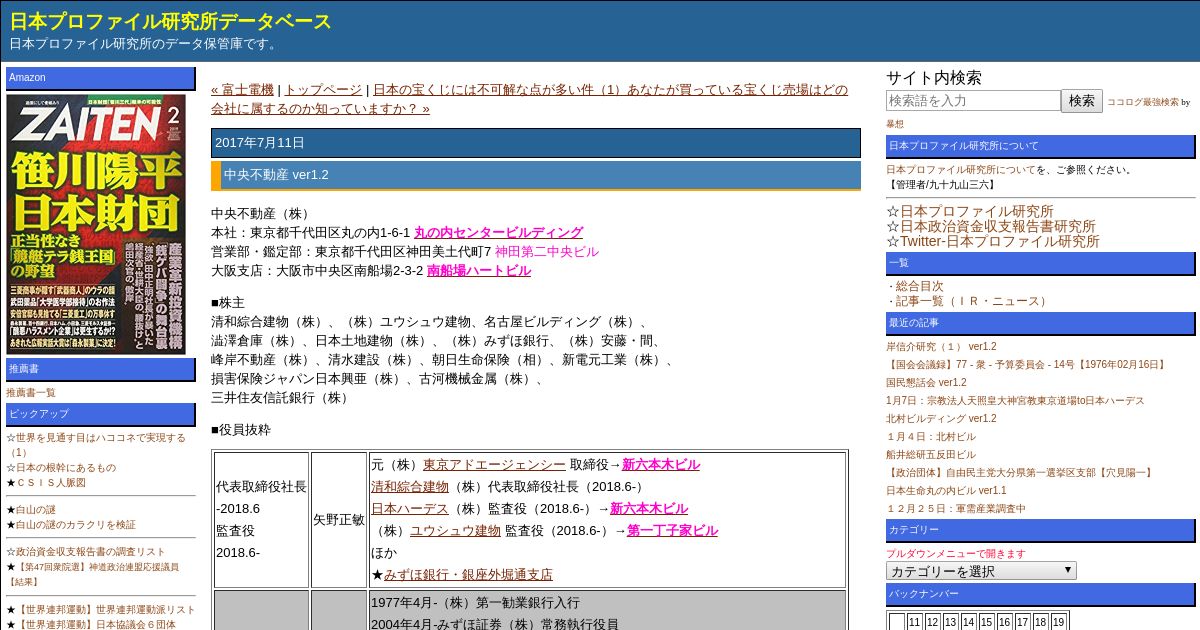The width and height of the screenshot is (1200, 630).
Task: Open 神田第二中央ビル link
Action: [x=547, y=251]
